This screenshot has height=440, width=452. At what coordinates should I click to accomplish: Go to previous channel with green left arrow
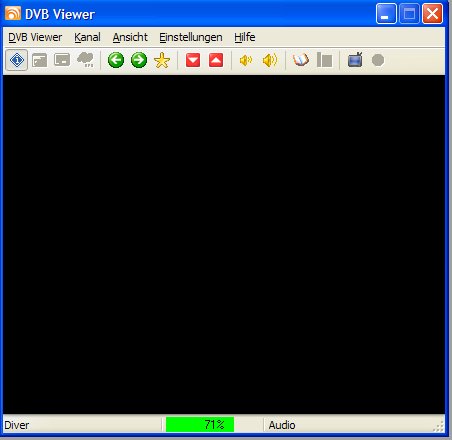pos(116,60)
